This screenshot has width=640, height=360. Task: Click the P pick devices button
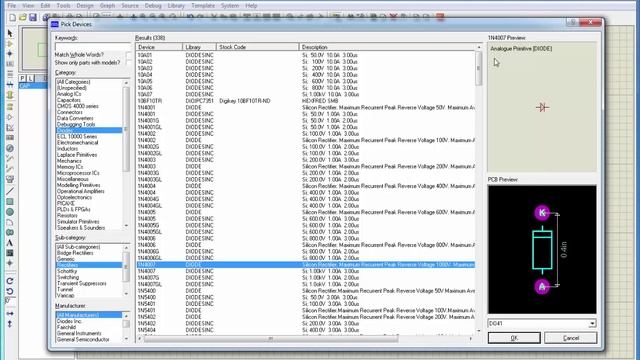22,78
